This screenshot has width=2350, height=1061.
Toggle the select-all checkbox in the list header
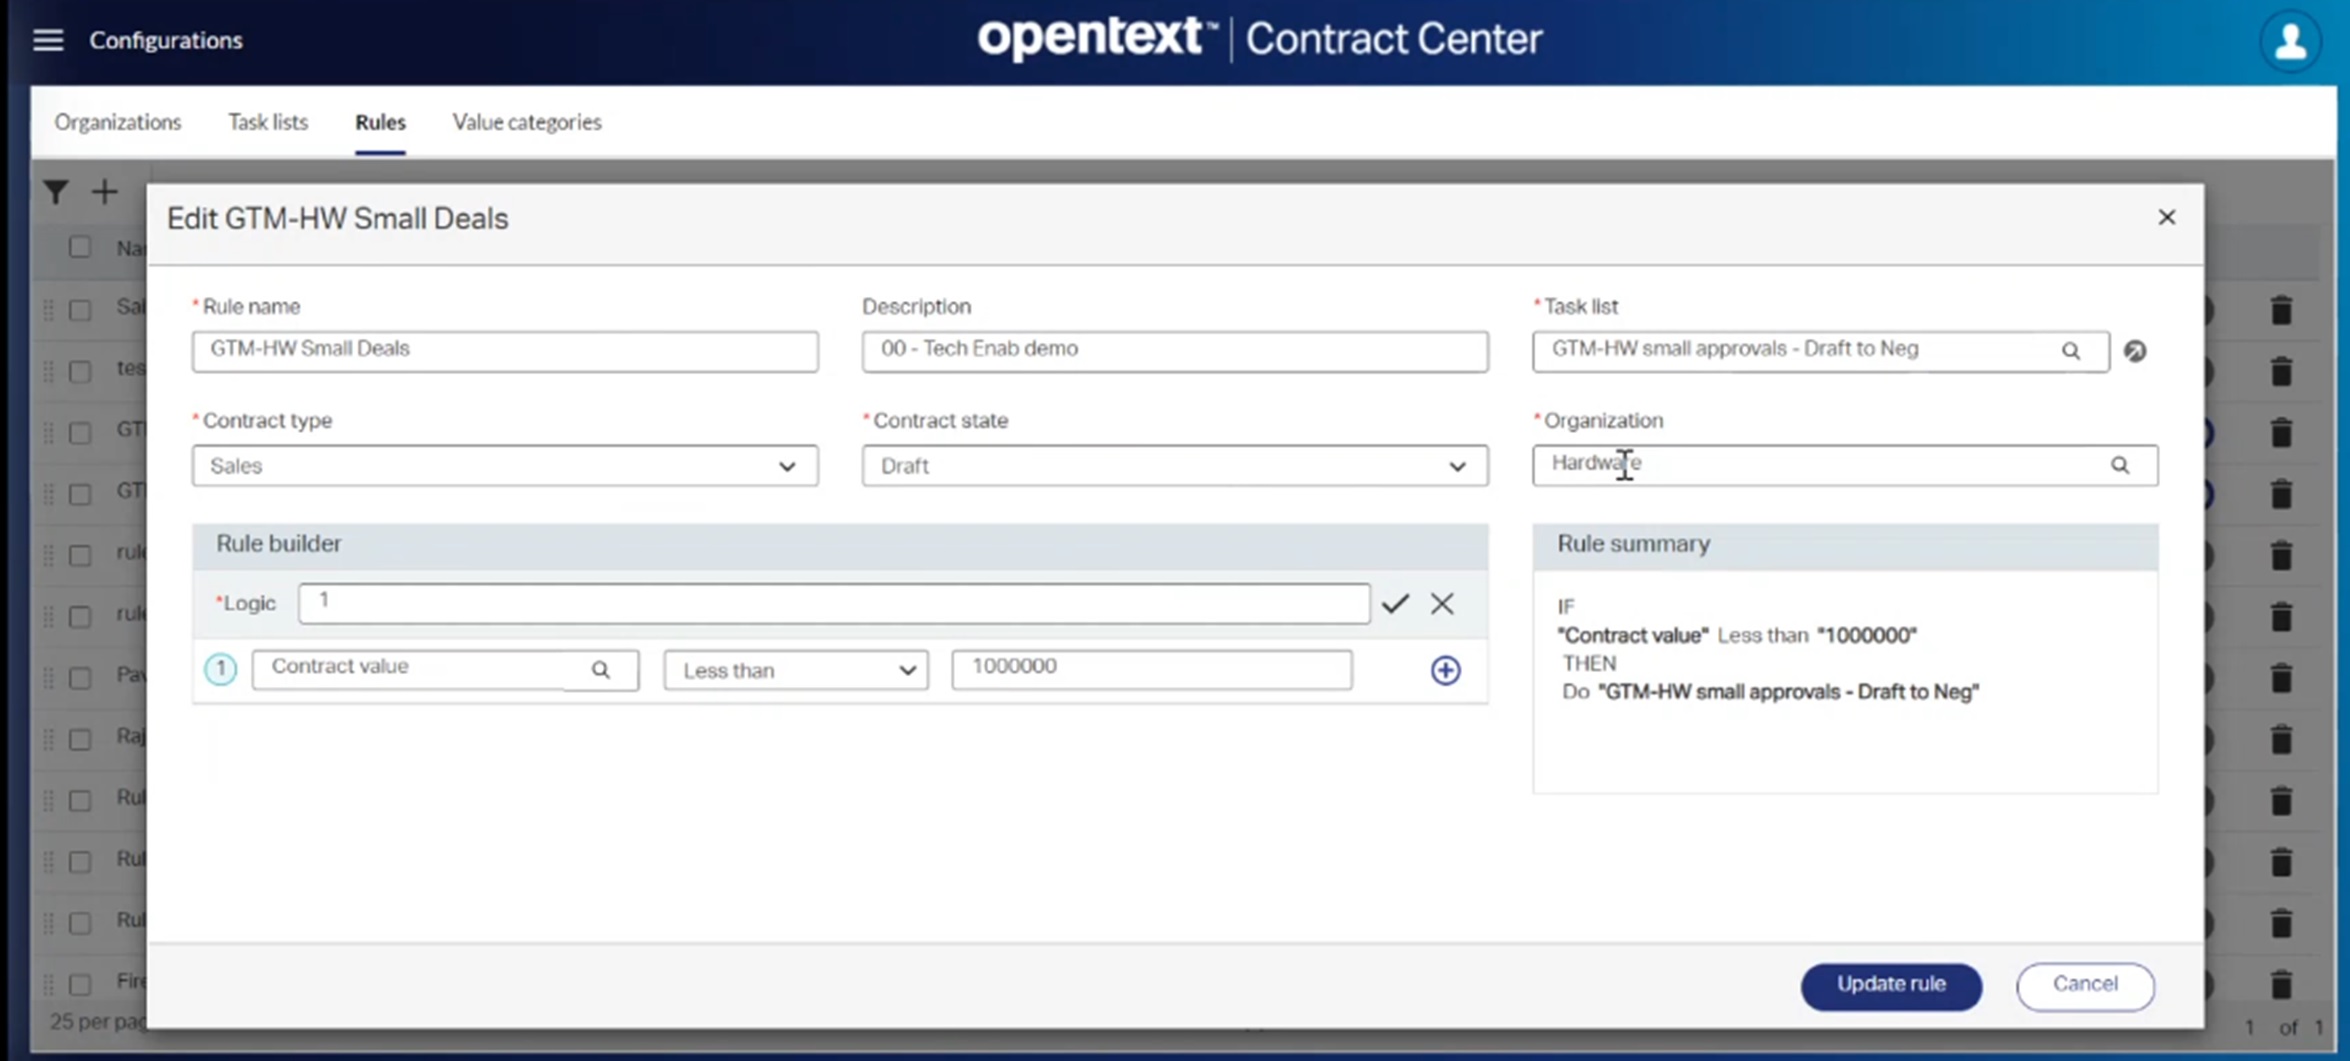[80, 247]
